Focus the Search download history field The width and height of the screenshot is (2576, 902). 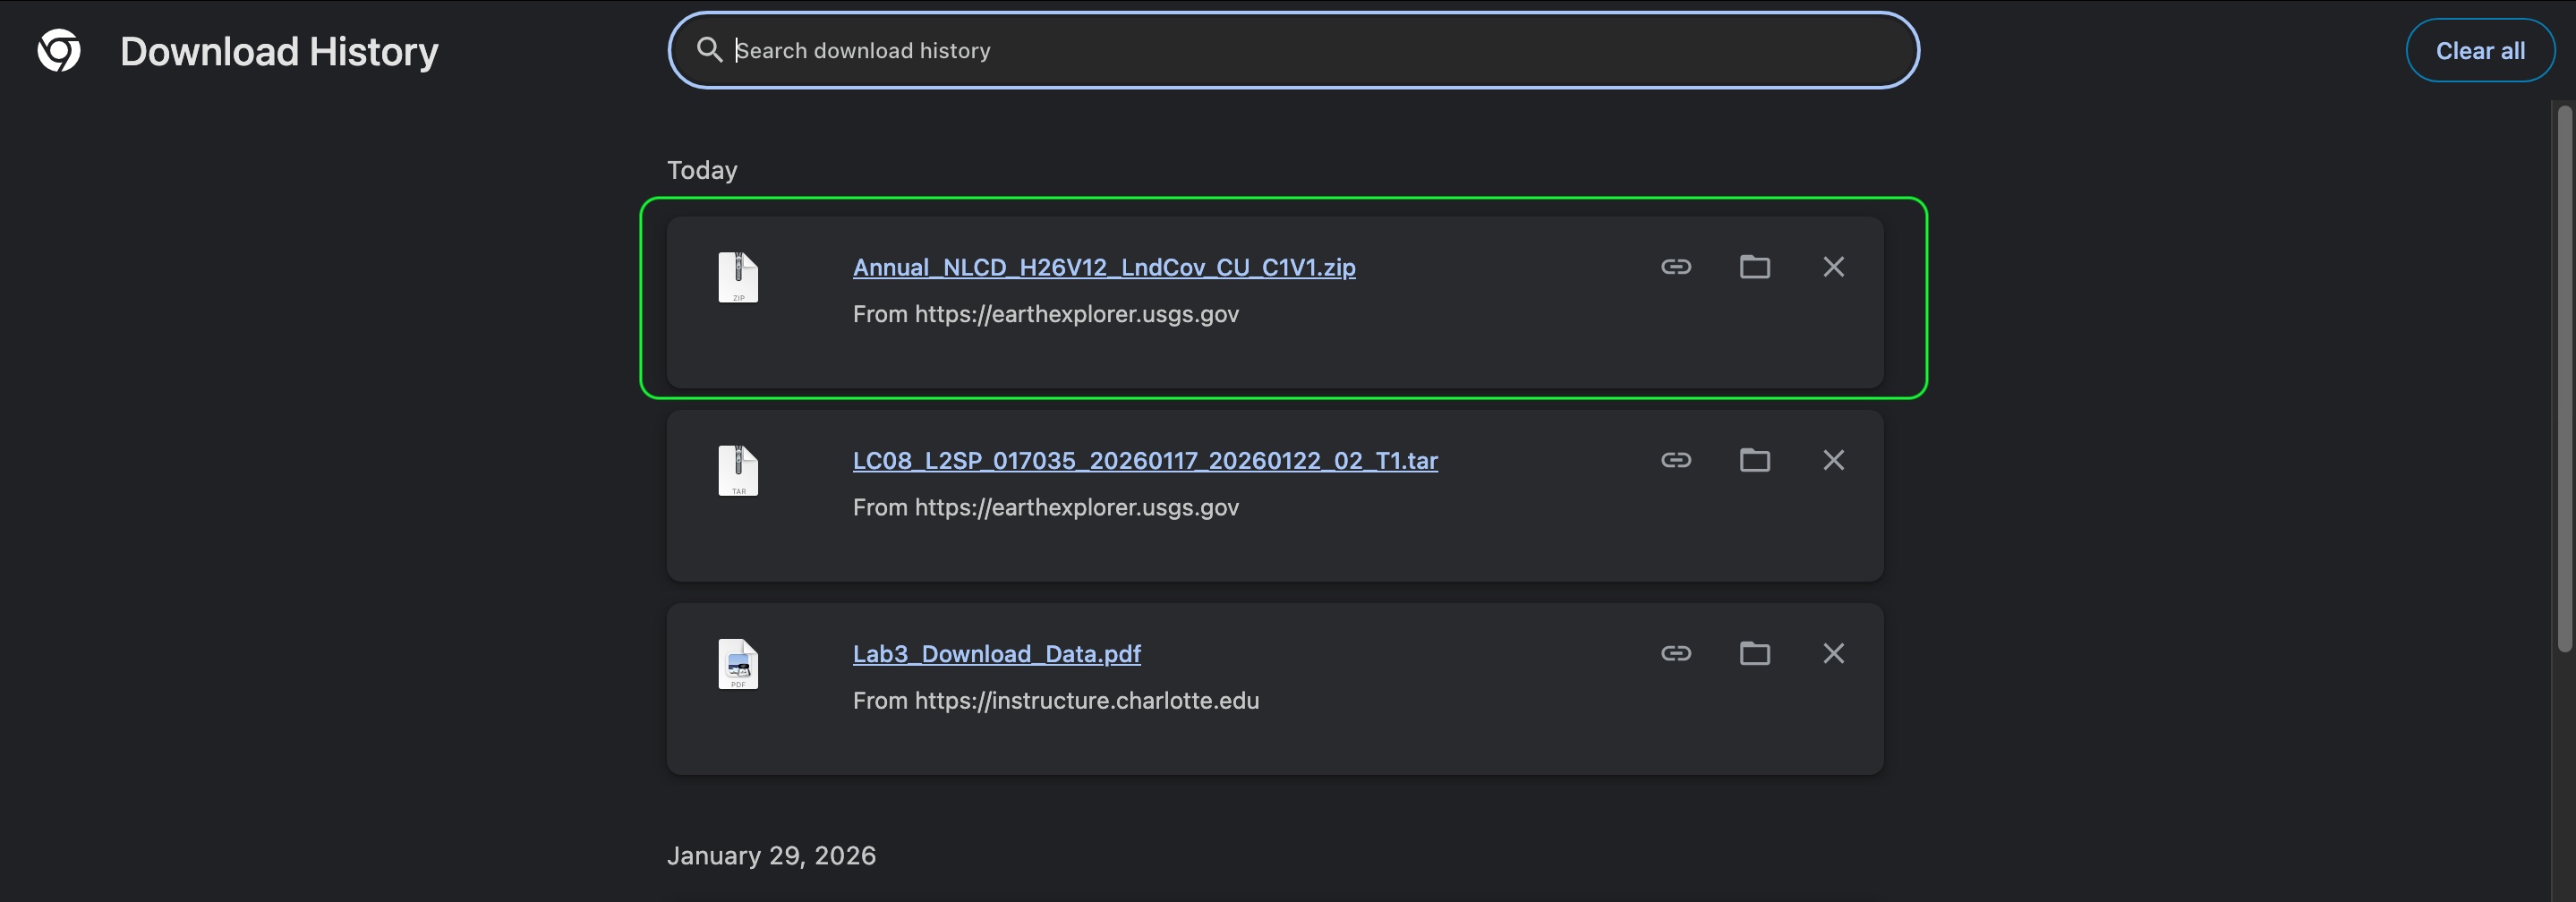point(1300,50)
